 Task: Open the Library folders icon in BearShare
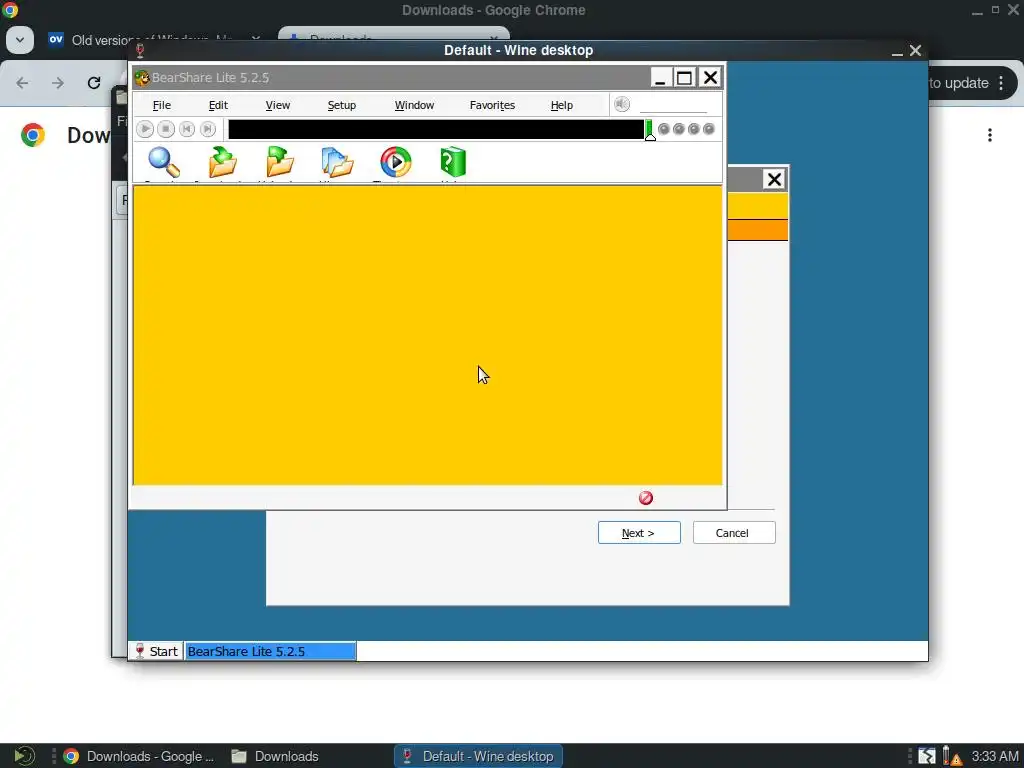pyautogui.click(x=337, y=162)
